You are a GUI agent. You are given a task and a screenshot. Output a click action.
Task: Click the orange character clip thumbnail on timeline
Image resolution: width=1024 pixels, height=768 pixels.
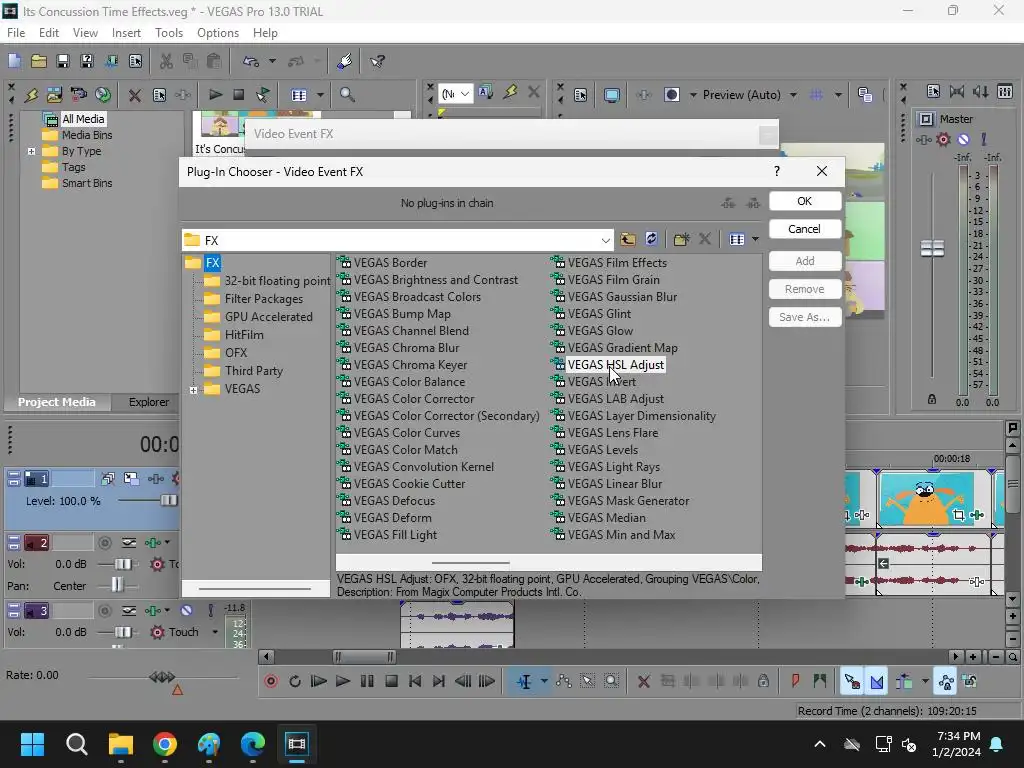(927, 500)
